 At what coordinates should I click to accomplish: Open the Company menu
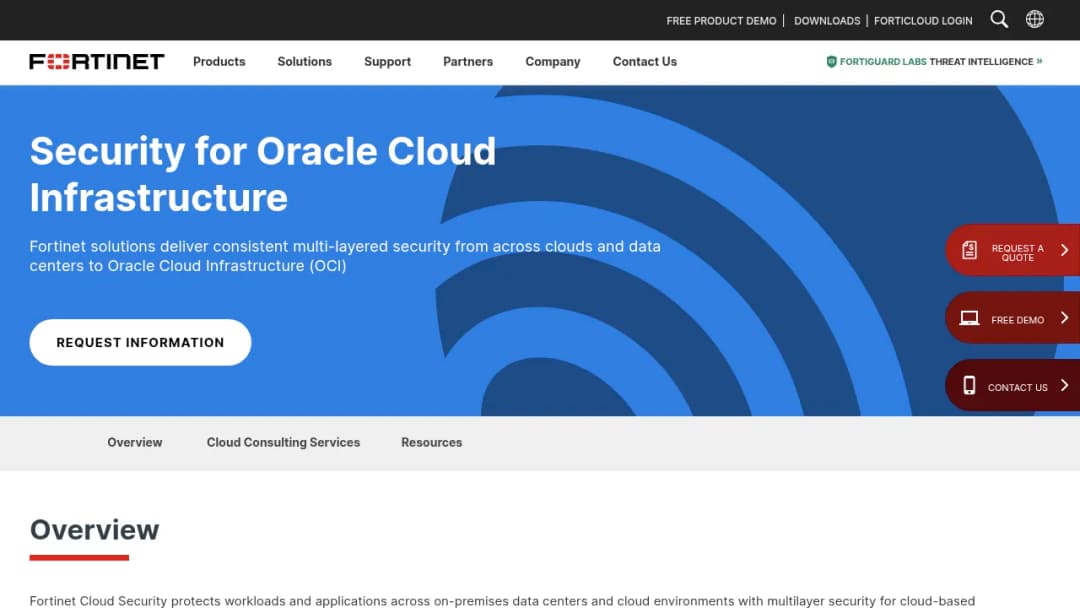(x=552, y=61)
